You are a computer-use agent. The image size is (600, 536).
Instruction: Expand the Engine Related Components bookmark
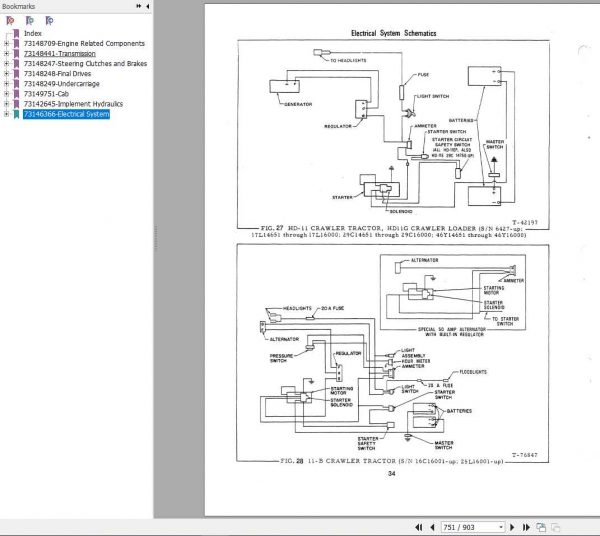6,44
